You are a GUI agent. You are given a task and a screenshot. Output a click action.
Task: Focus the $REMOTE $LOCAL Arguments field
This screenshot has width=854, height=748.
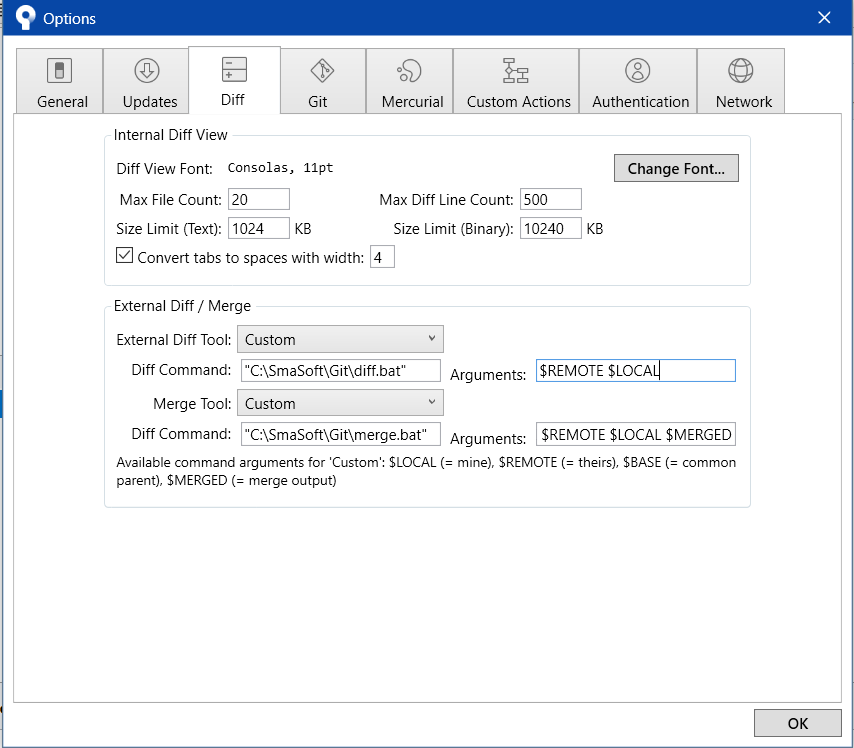tap(636, 370)
